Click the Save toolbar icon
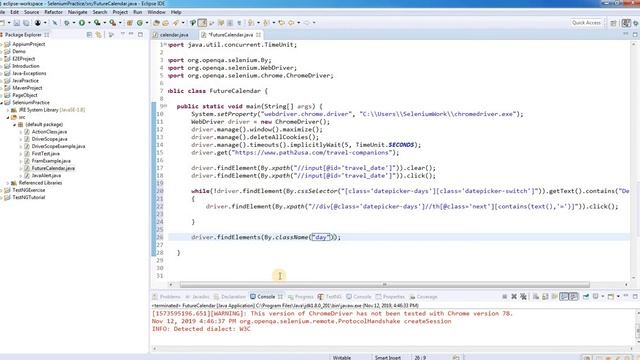Viewport: 640px width, 360px height. click(17, 23)
